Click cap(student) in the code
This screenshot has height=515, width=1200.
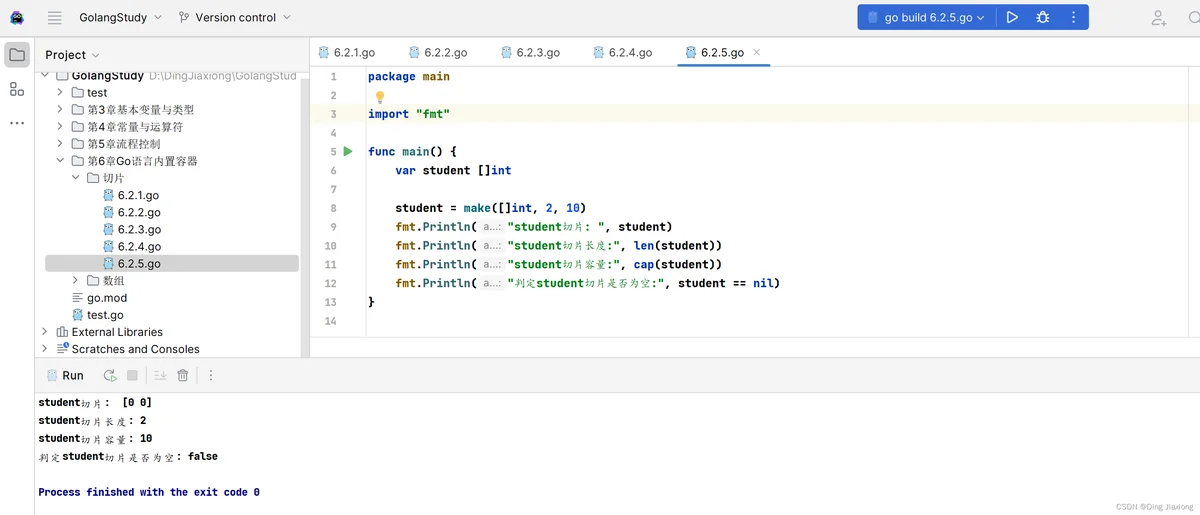674,264
